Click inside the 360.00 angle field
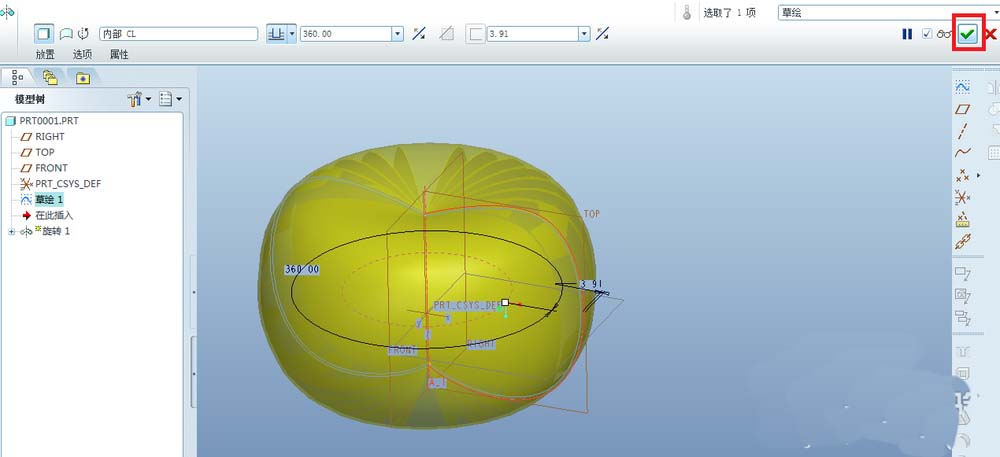Viewport: 1000px width, 457px height. click(x=346, y=34)
